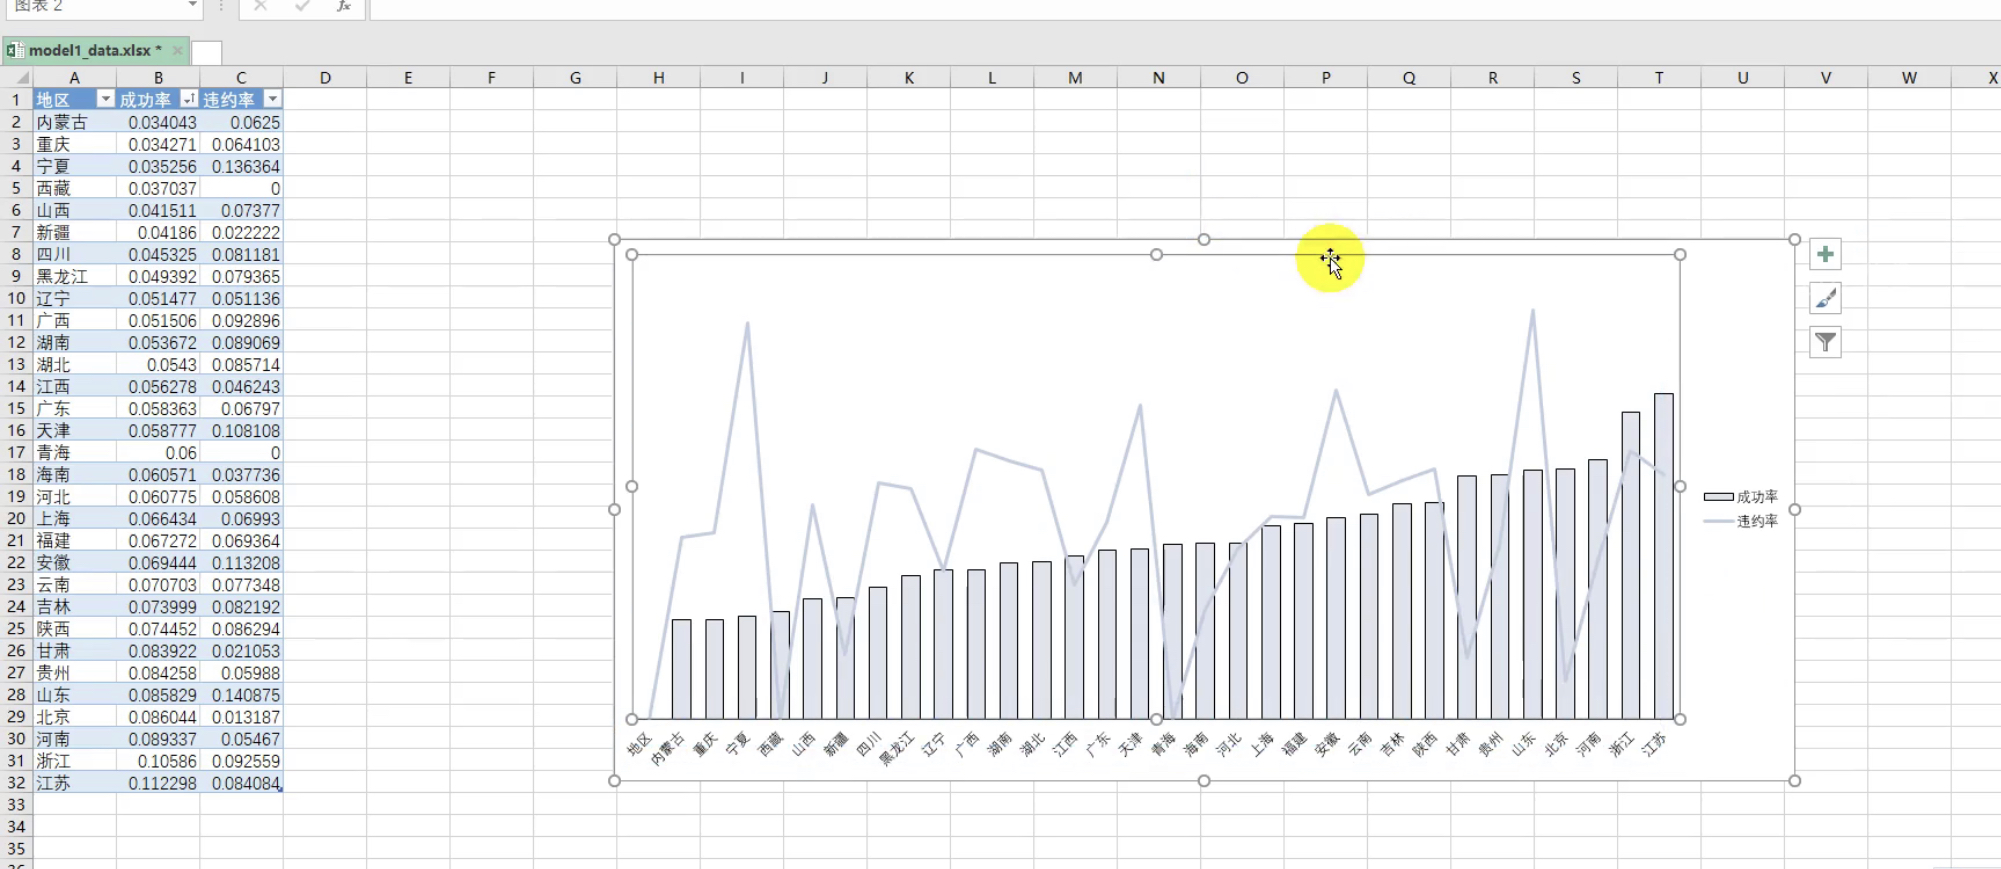Click the cell with value 0.04186
Viewport: 2001px width, 869px height.
pos(158,232)
